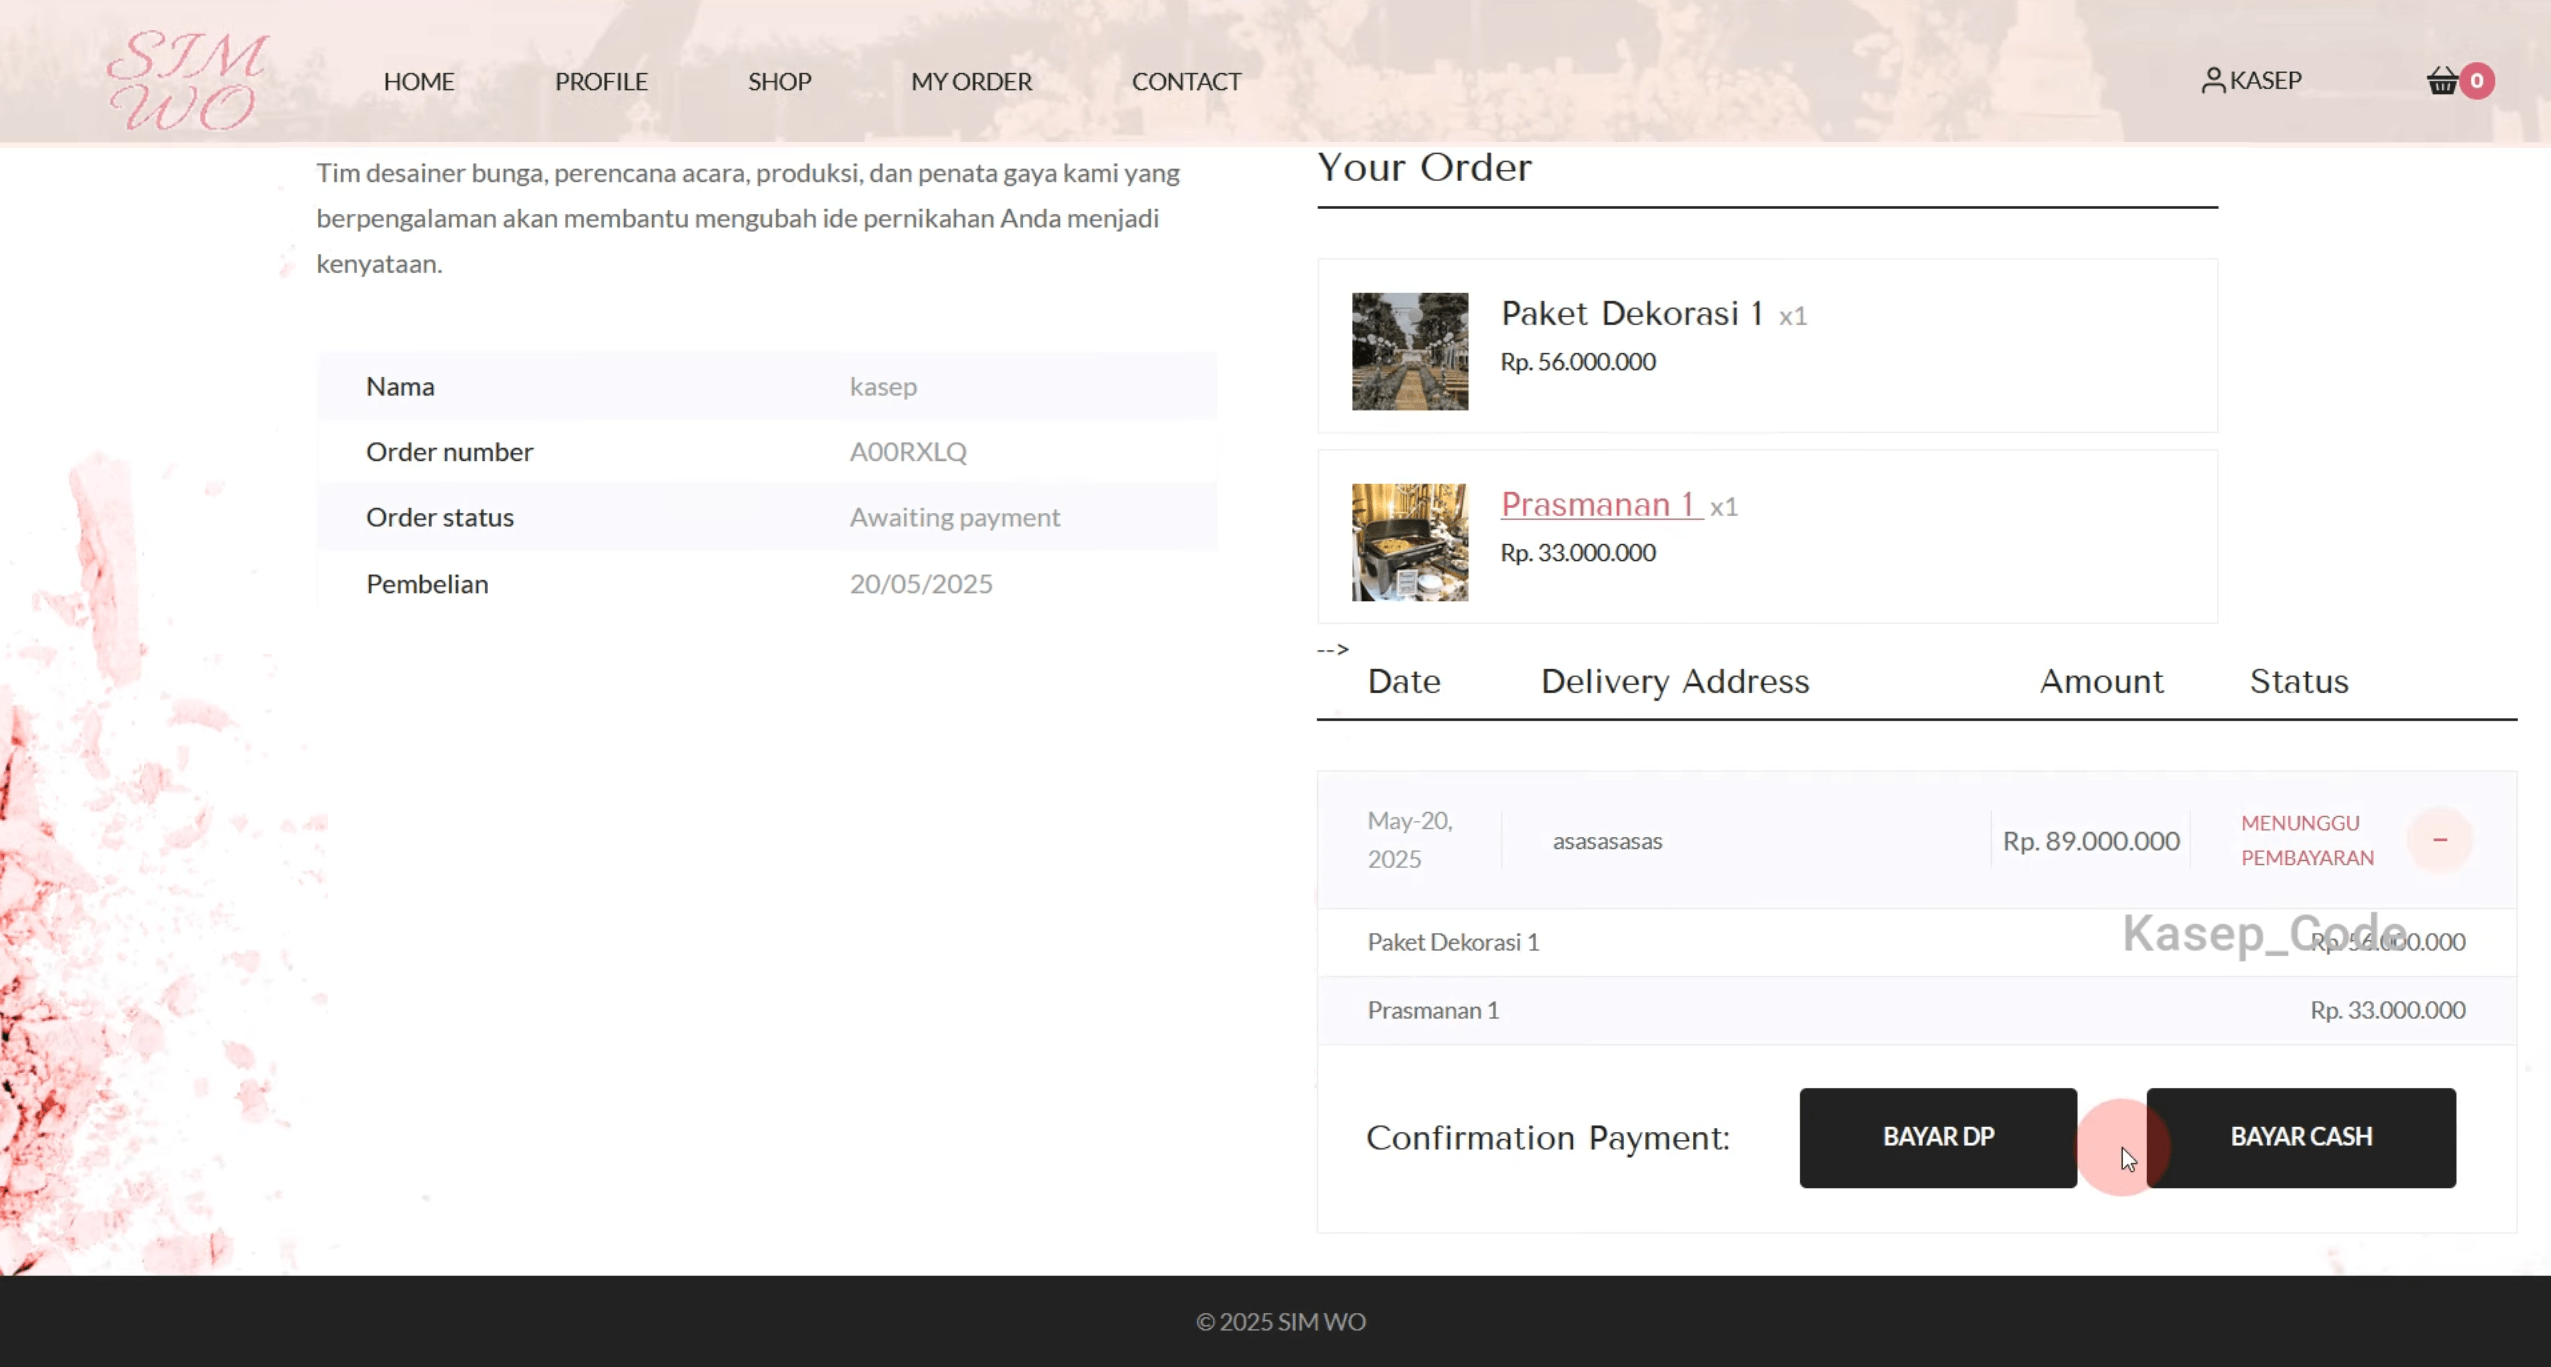Click the purchase date 20/05/2025
The height and width of the screenshot is (1367, 2551).
coord(921,583)
